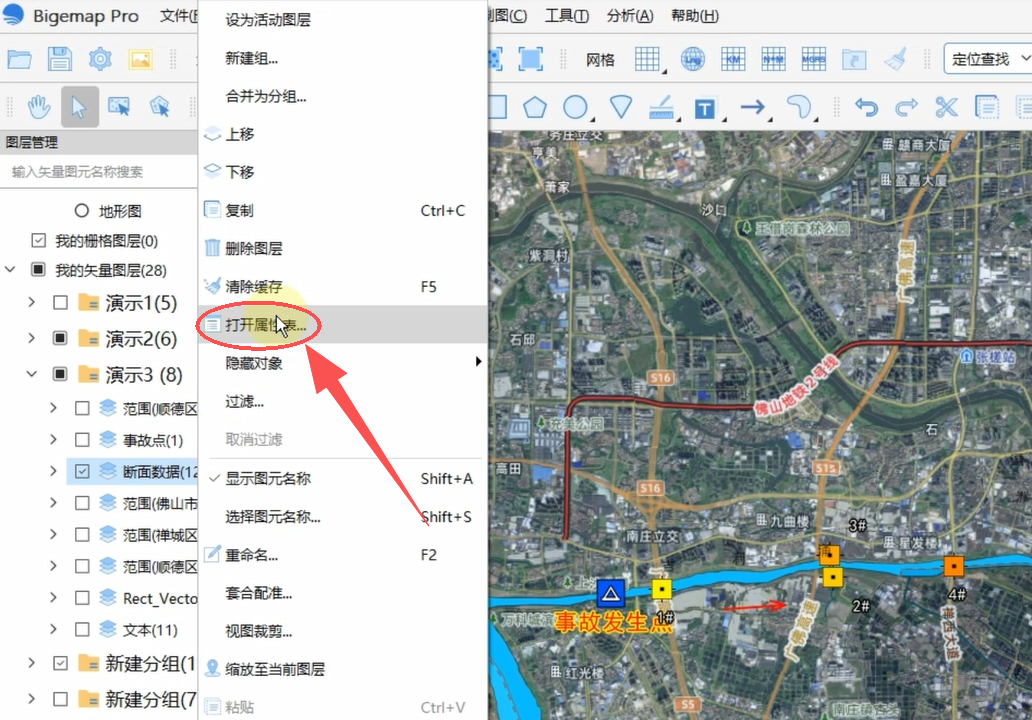Image resolution: width=1032 pixels, height=720 pixels.
Task: Toggle the 演示3 (8) group checkbox
Action: pos(61,374)
